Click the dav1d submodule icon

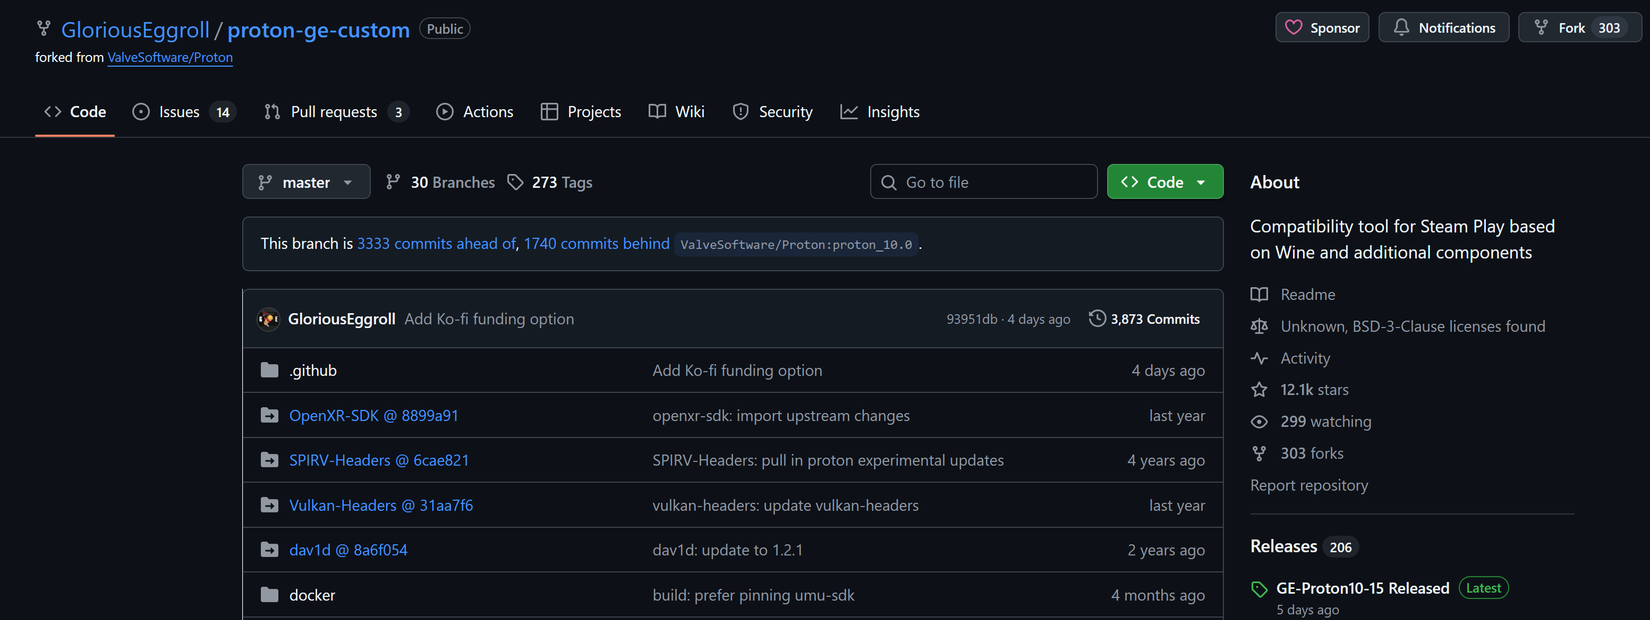point(269,550)
